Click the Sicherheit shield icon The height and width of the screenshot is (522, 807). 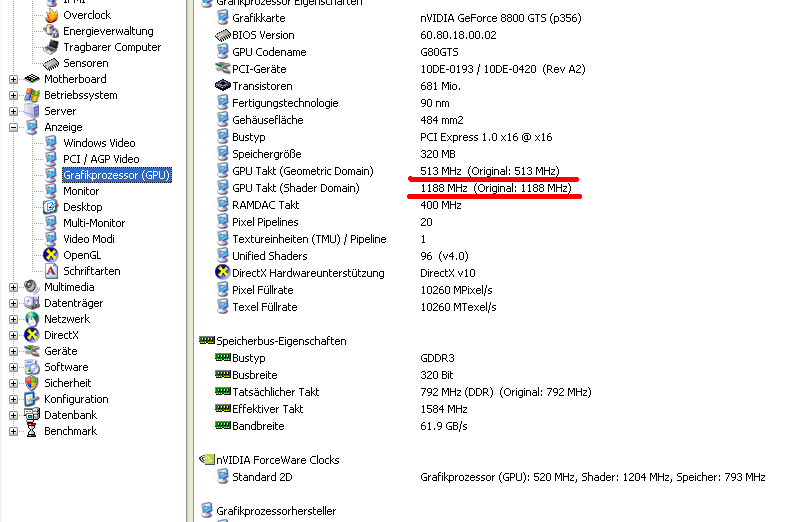[x=32, y=383]
